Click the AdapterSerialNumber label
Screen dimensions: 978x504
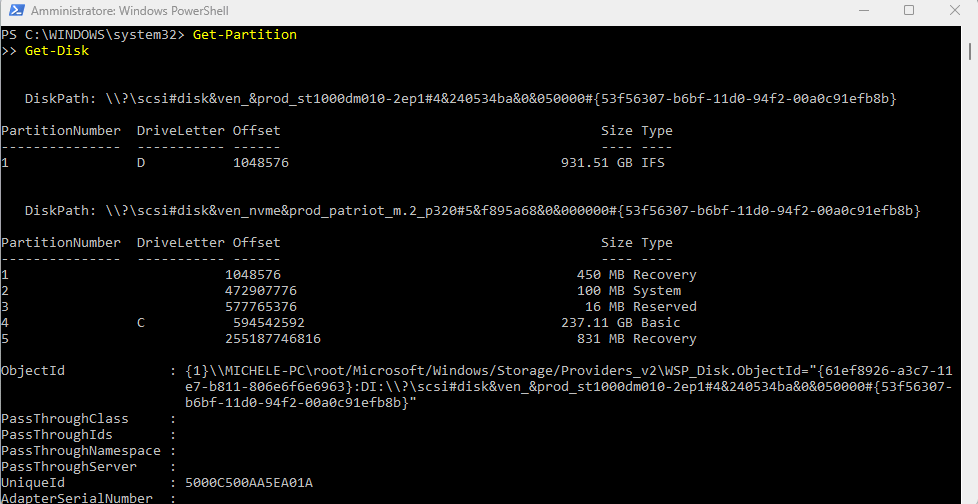[77, 498]
